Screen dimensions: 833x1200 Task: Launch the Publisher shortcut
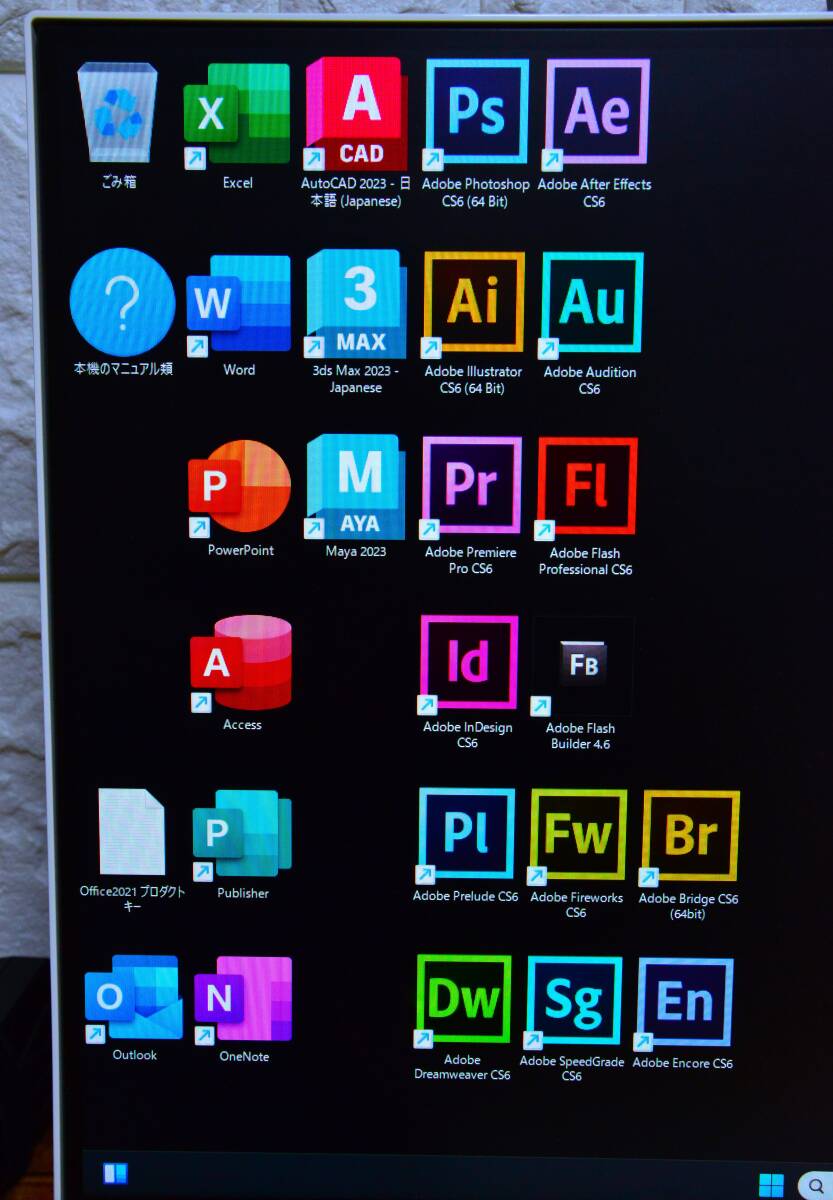point(242,835)
